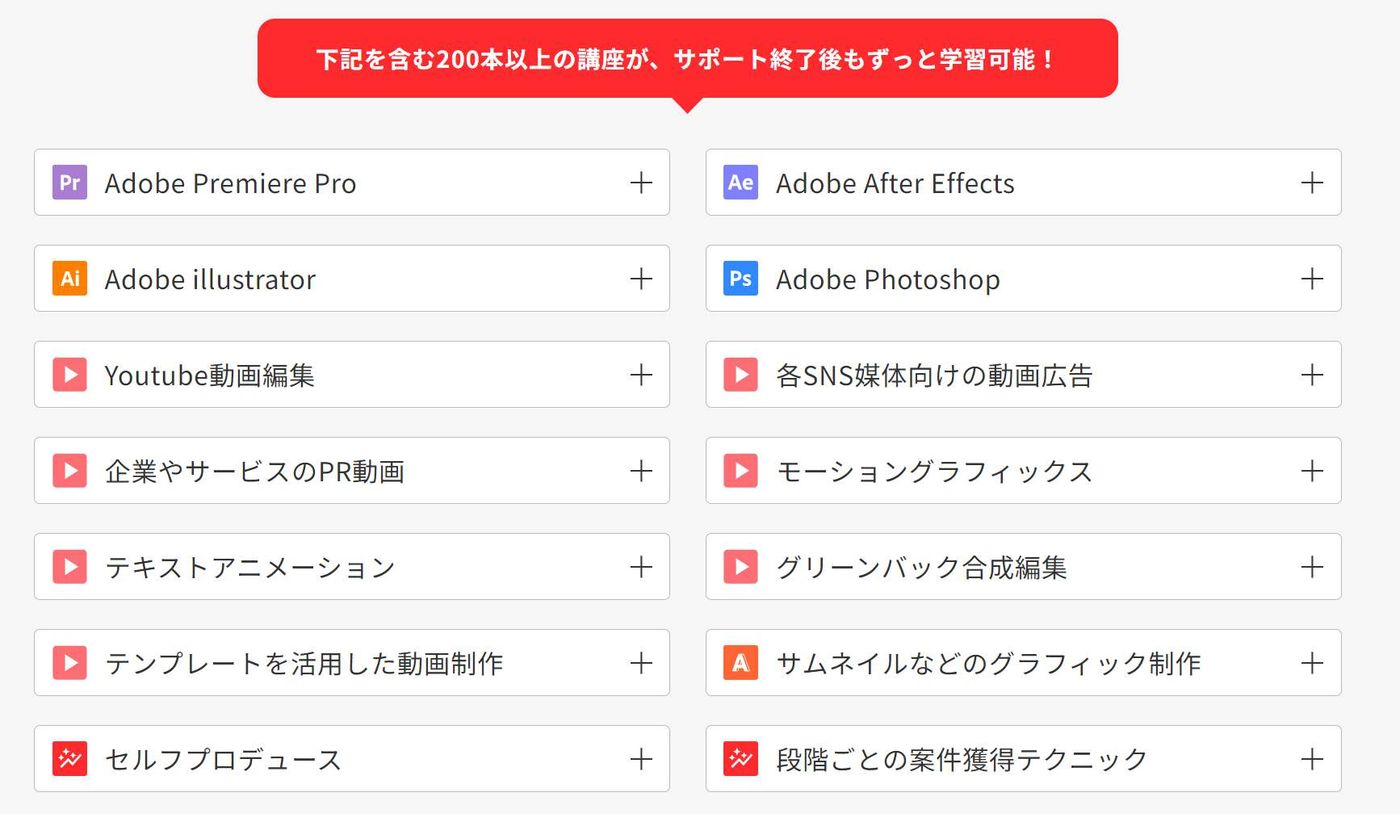Click play icon beside モーショングラフィックス
Image resolution: width=1400 pixels, height=814 pixels.
coord(741,471)
